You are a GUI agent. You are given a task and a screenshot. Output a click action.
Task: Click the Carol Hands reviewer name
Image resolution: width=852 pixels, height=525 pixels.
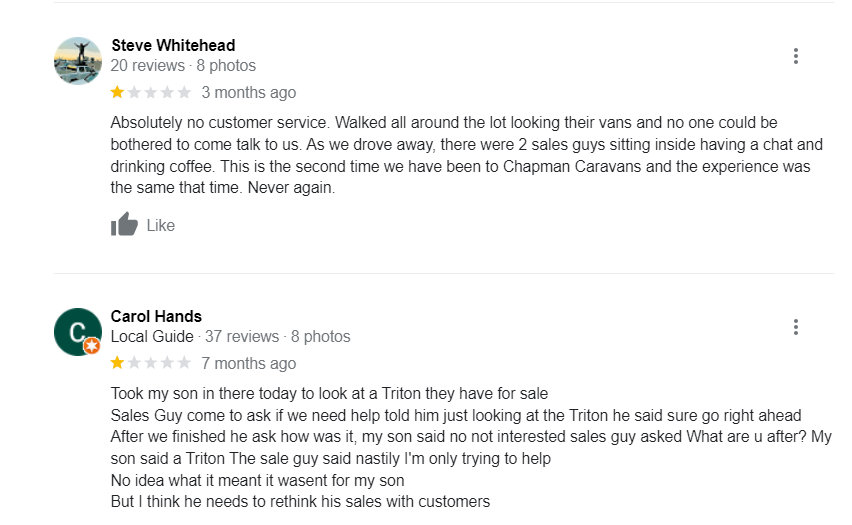coord(156,316)
